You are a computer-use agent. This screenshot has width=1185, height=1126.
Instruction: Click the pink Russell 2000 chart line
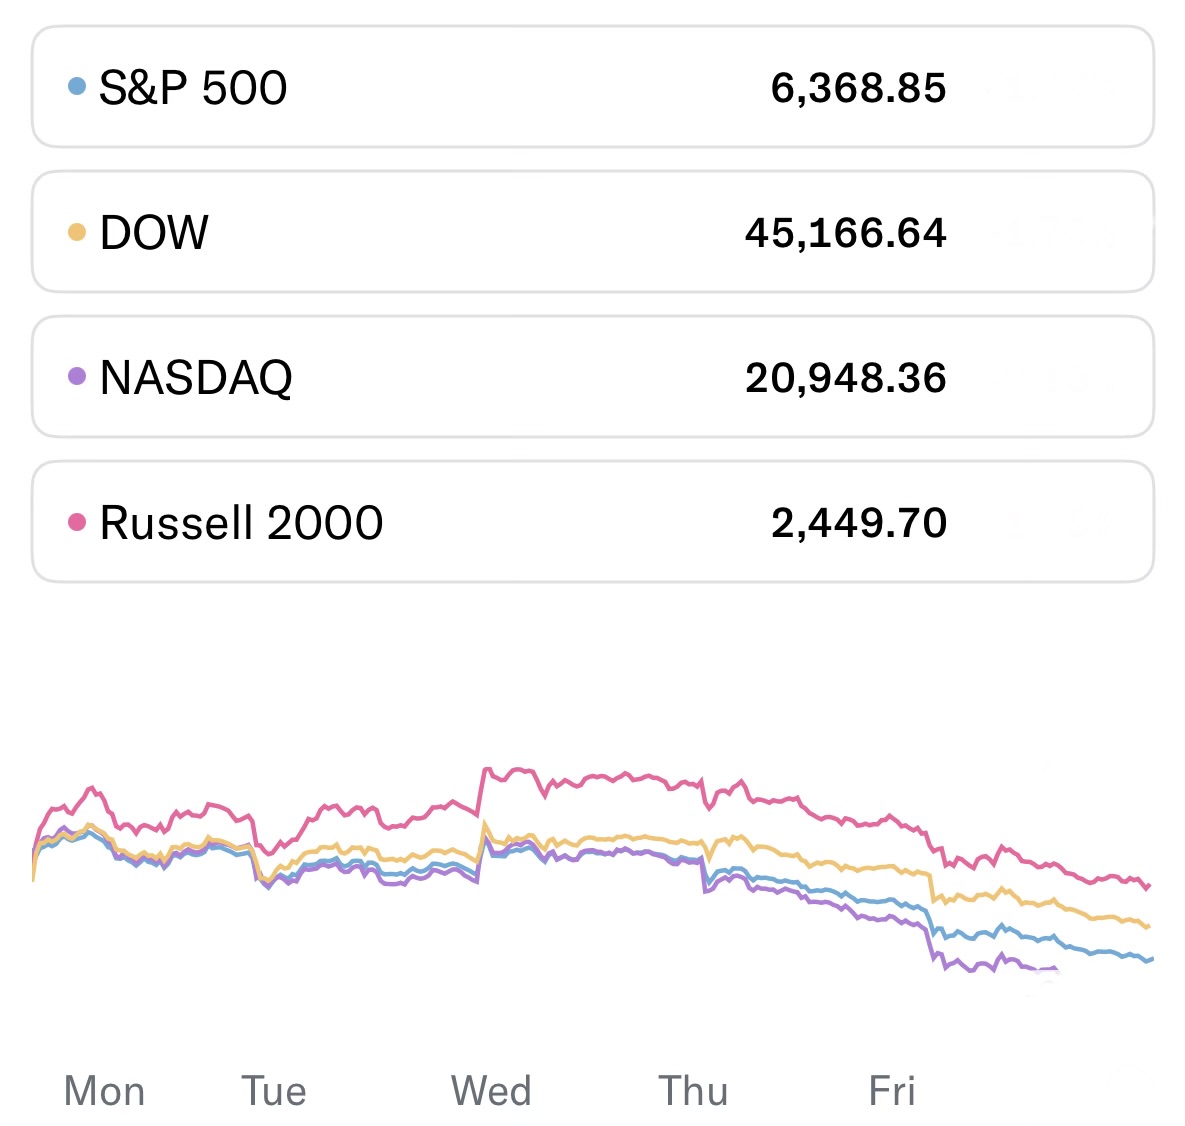pyautogui.click(x=600, y=777)
